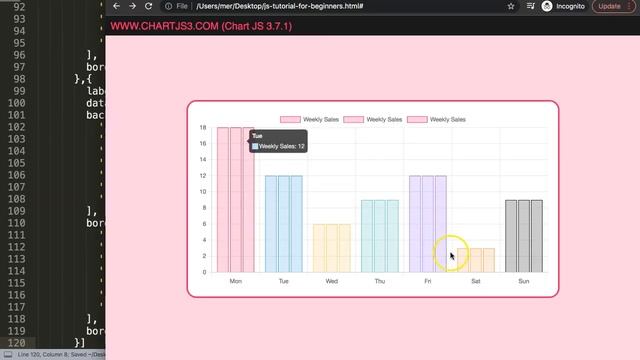This screenshot has height=360, width=640.
Task: Click the 0 label on the y-axis
Action: 204,272
